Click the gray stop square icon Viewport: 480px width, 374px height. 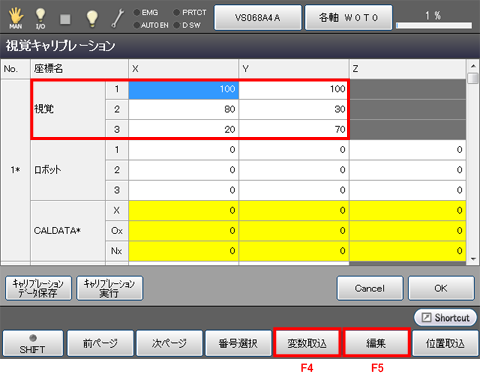point(65,19)
